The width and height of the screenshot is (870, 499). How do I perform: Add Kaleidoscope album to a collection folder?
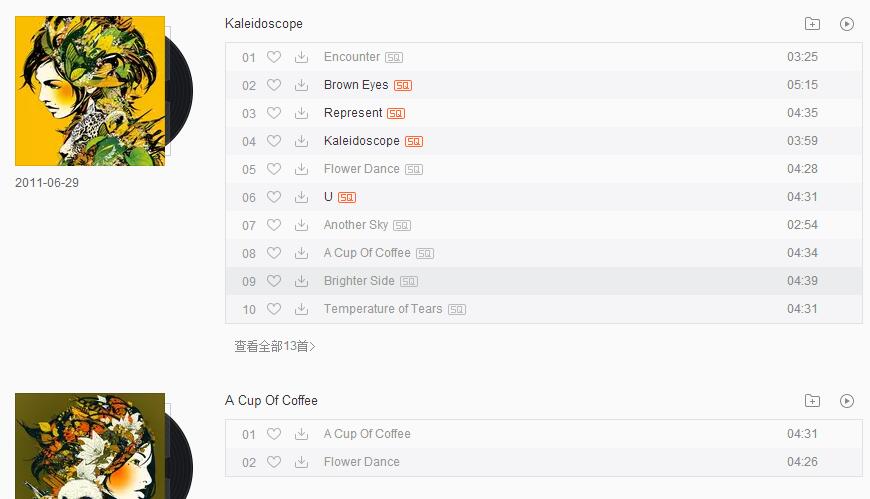pos(812,24)
